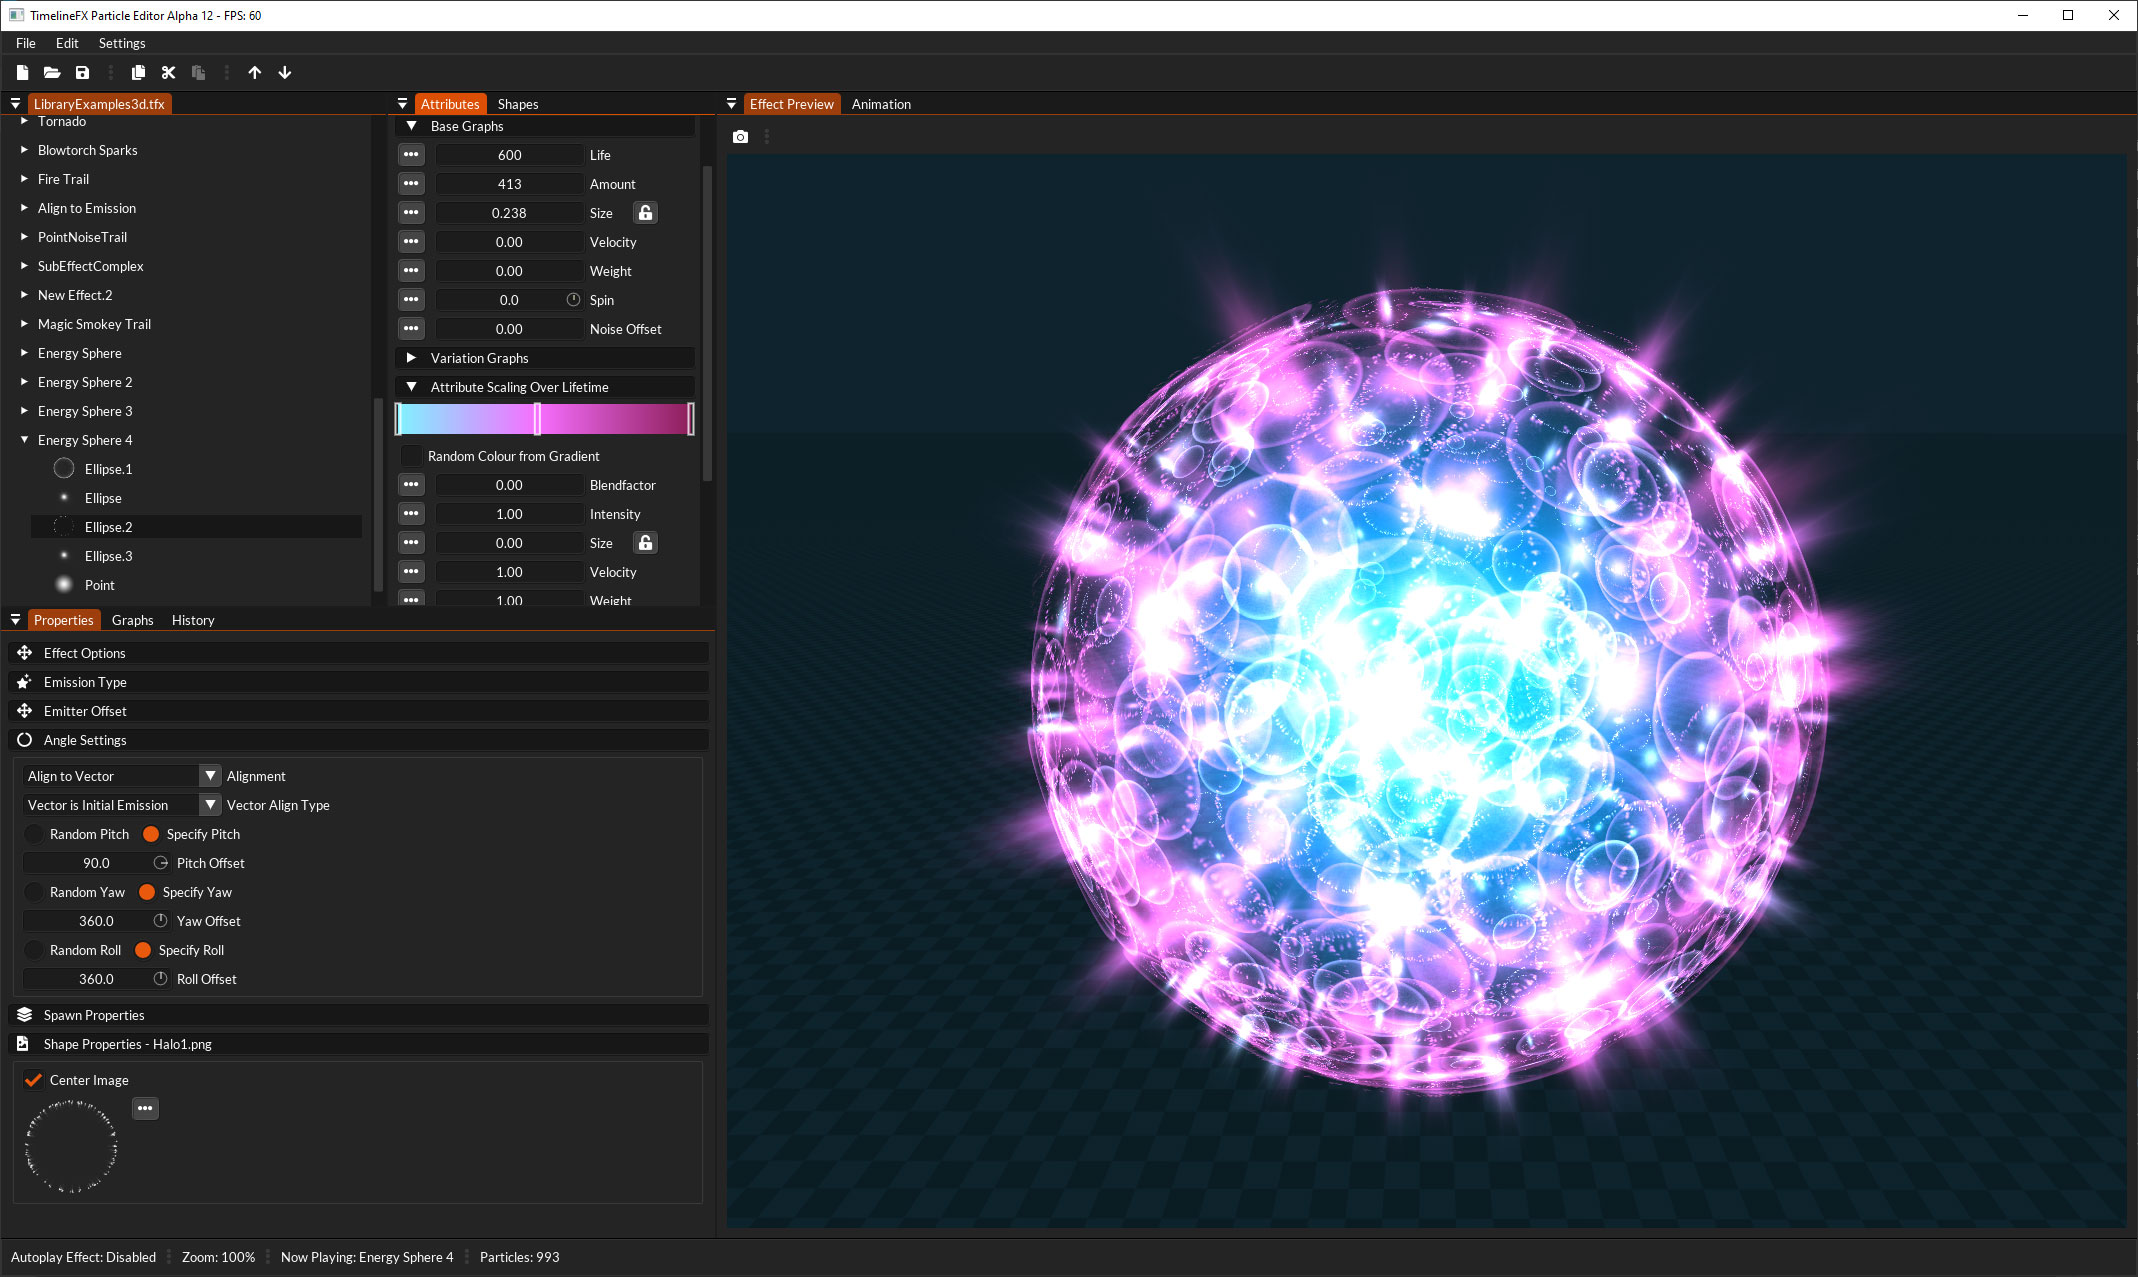Switch to the Animation tab

pyautogui.click(x=881, y=104)
